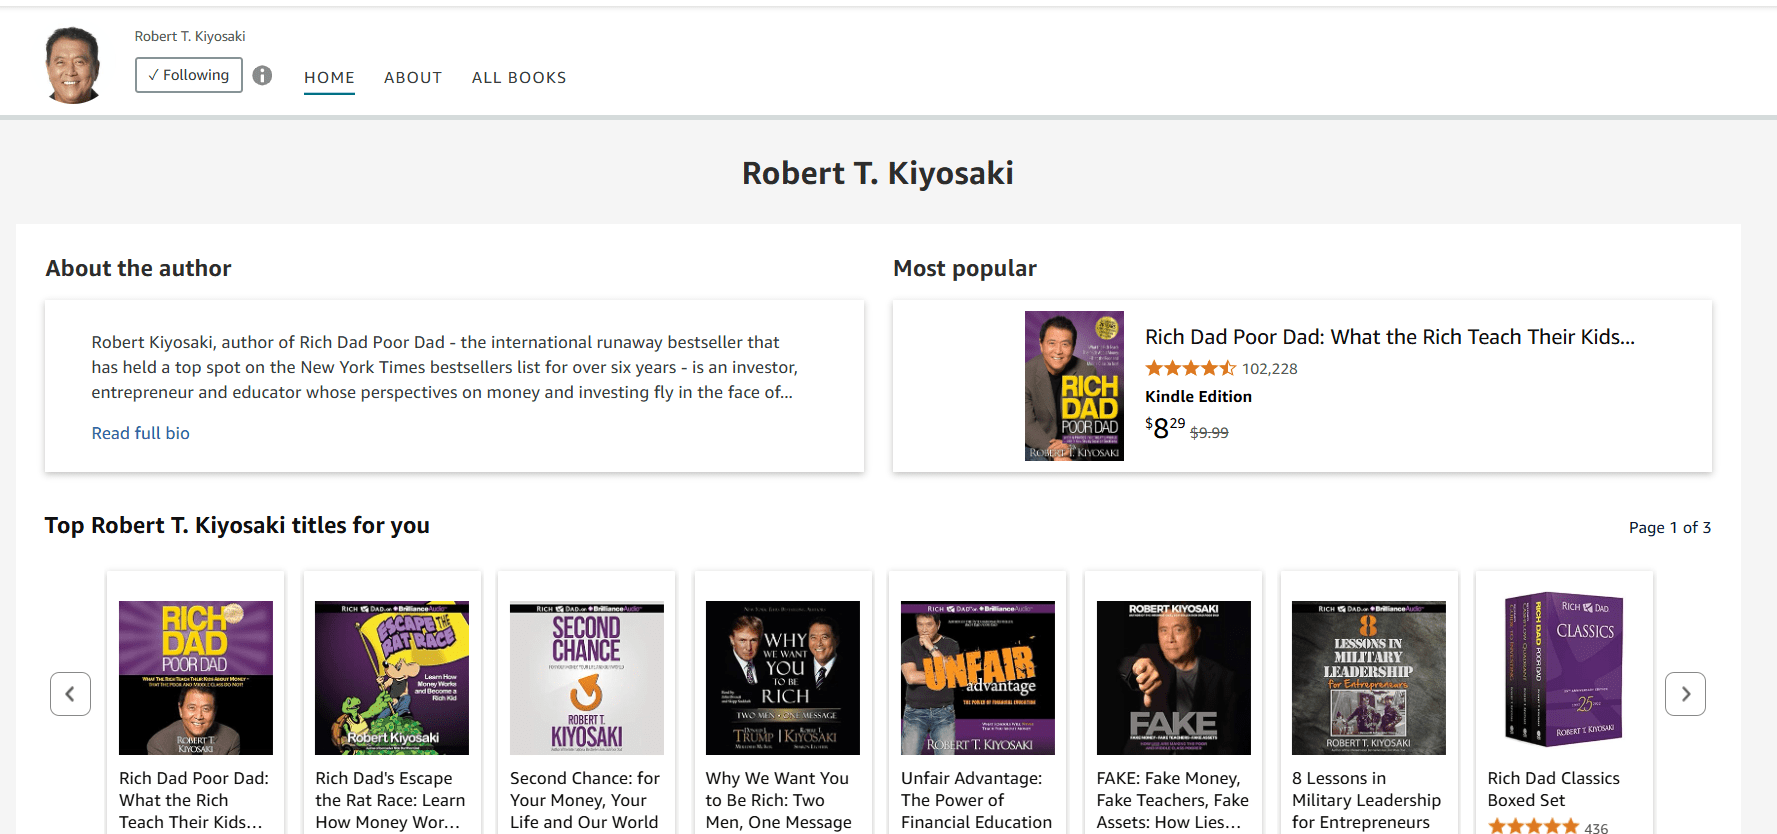The image size is (1777, 834).
Task: Click Read full bio link
Action: click(141, 433)
